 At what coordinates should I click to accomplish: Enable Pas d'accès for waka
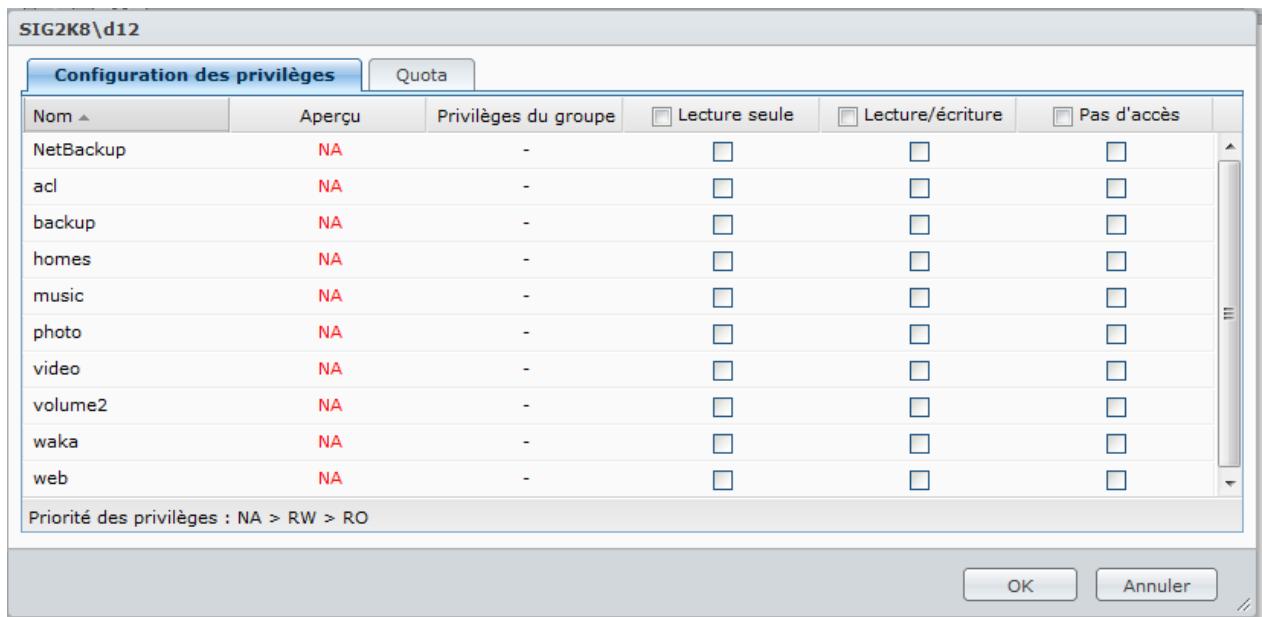(1116, 444)
